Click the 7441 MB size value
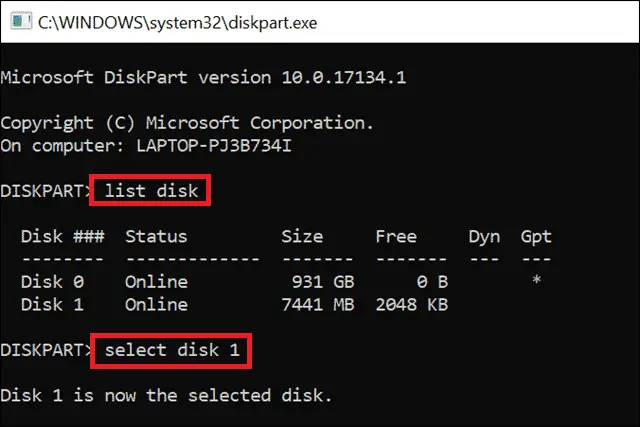Viewport: 640px width, 427px height. coord(318,305)
